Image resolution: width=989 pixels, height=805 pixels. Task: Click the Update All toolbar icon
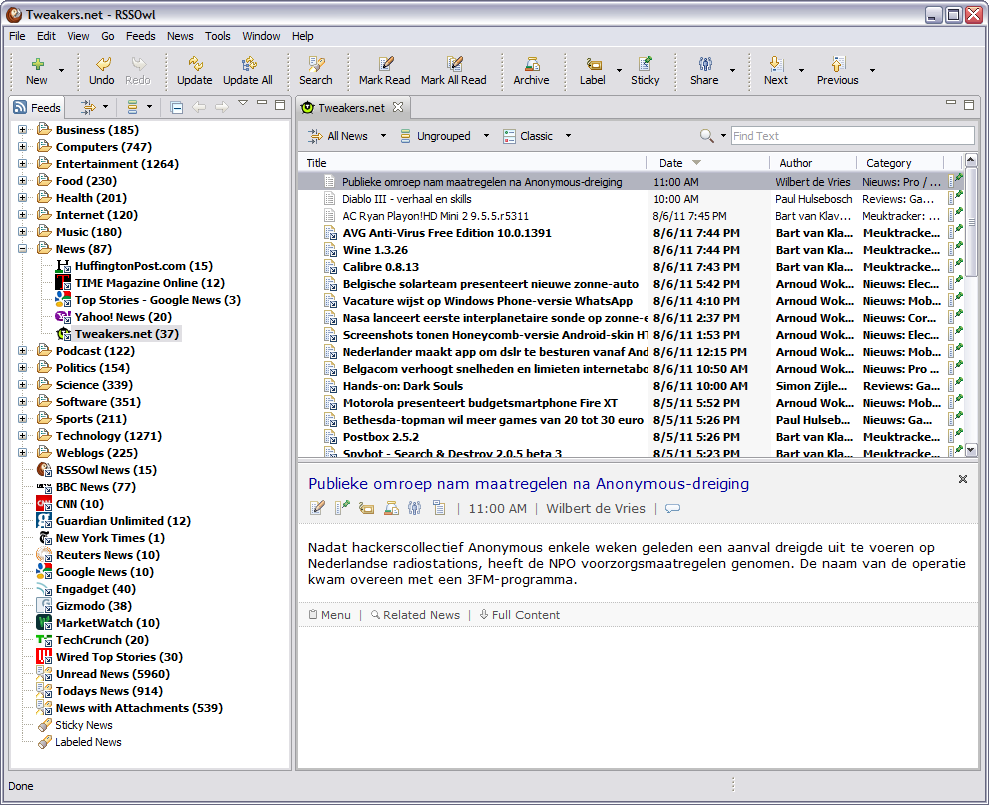pyautogui.click(x=248, y=70)
